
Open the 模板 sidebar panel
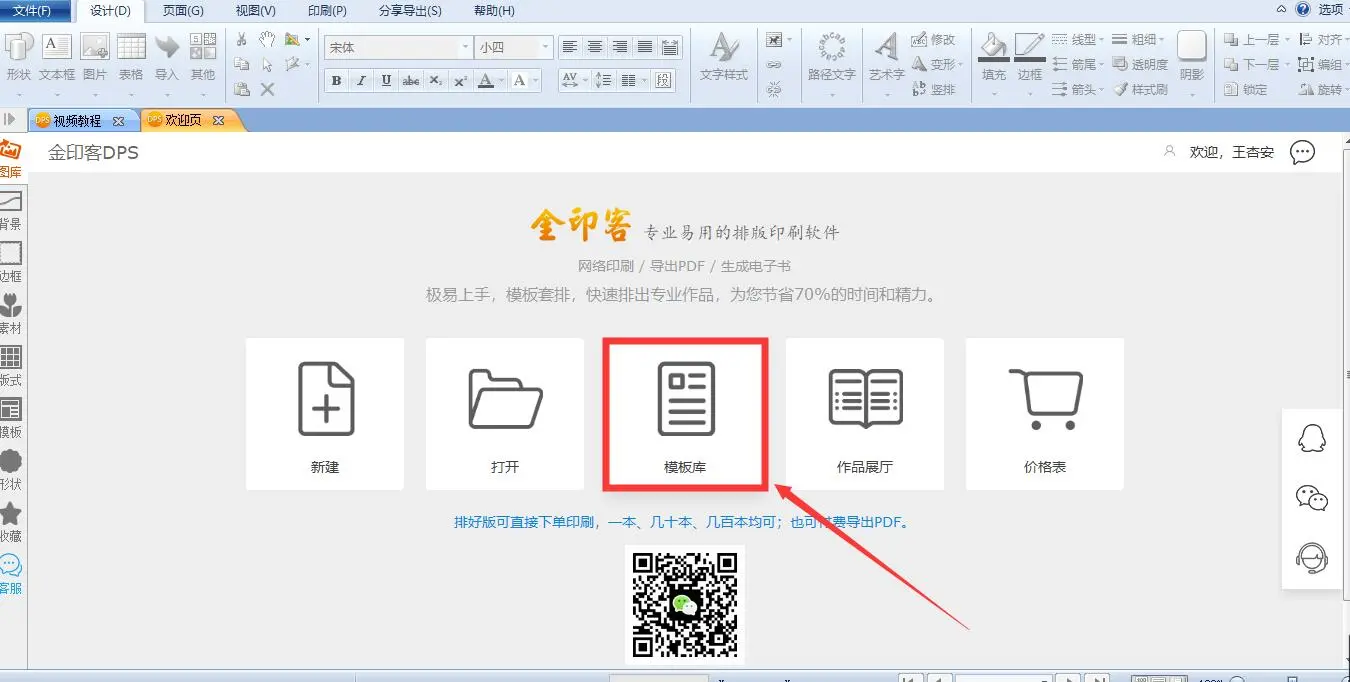[x=10, y=420]
